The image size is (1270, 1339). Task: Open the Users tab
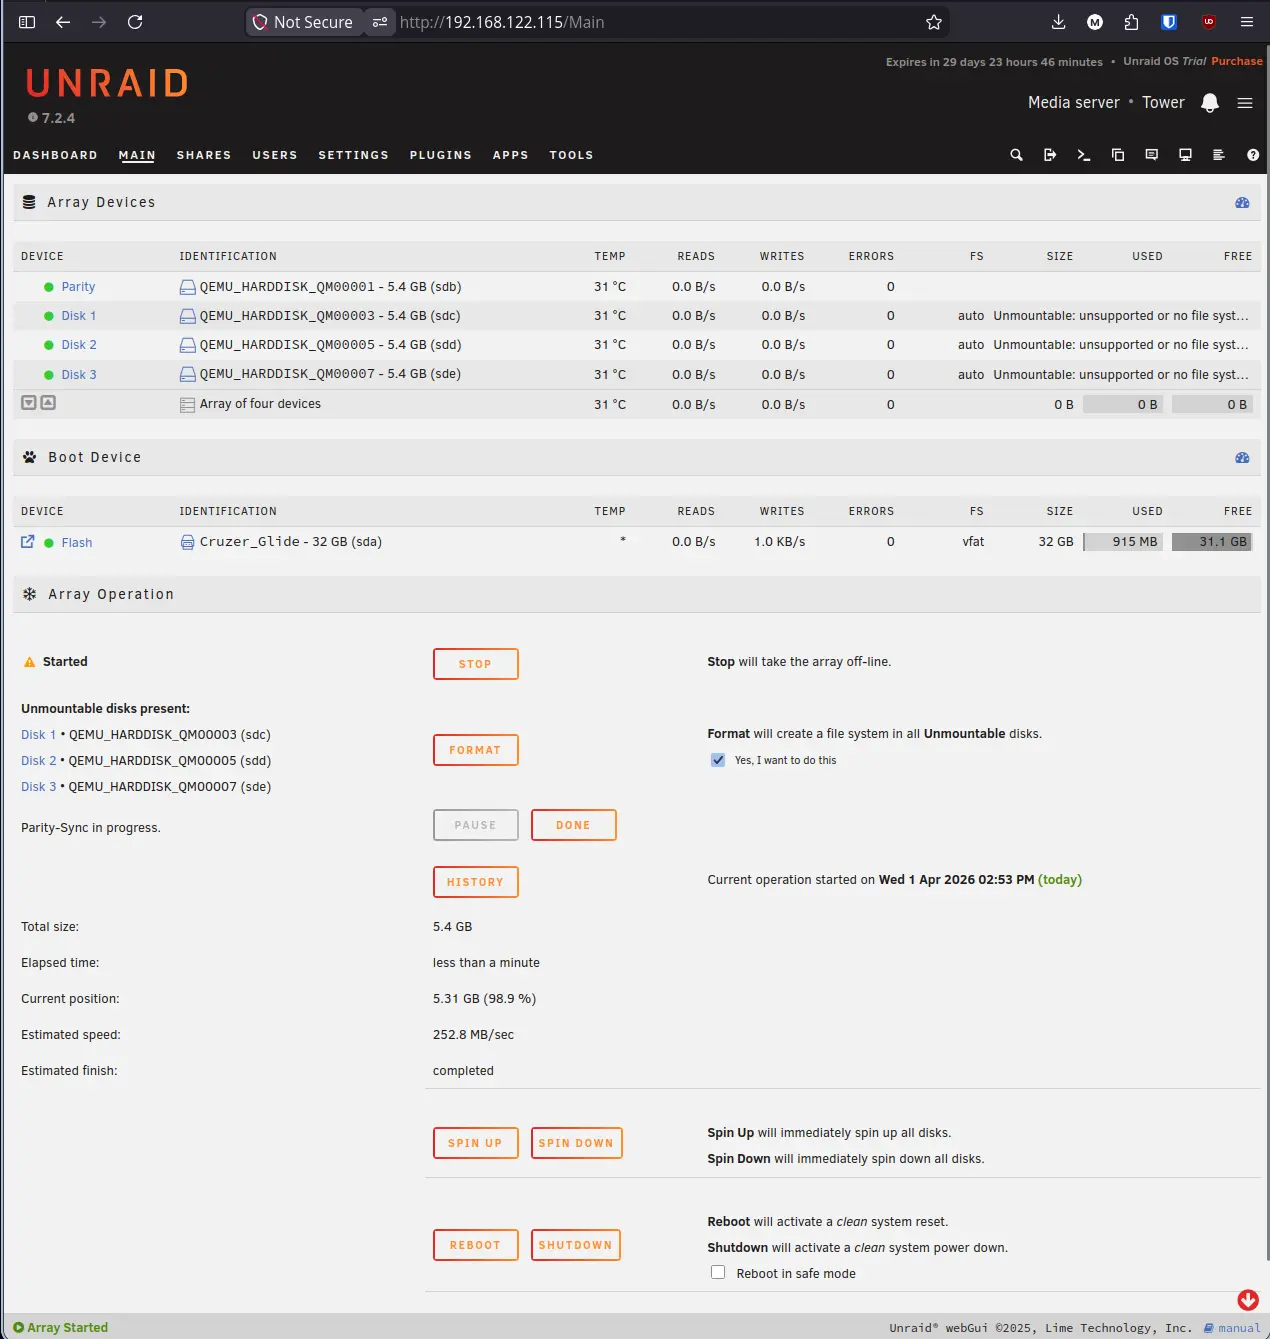coord(275,155)
